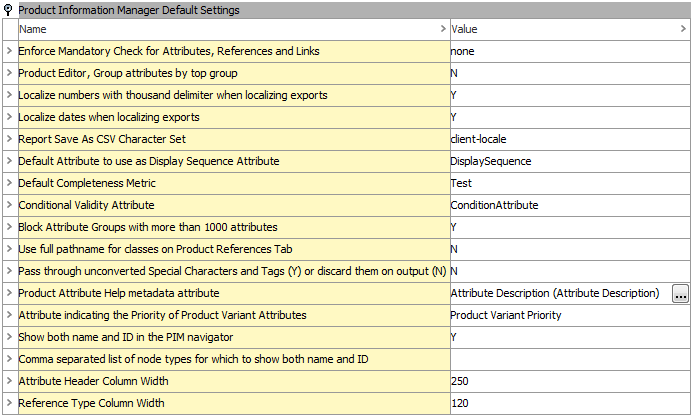The height and width of the screenshot is (415, 691).
Task: Open the browse button for Product Attribute Help
Action: coord(681,293)
